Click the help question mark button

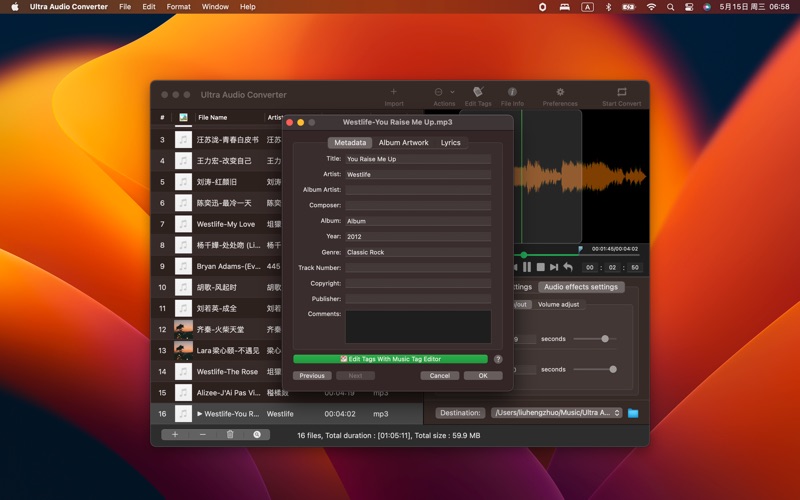(498, 359)
